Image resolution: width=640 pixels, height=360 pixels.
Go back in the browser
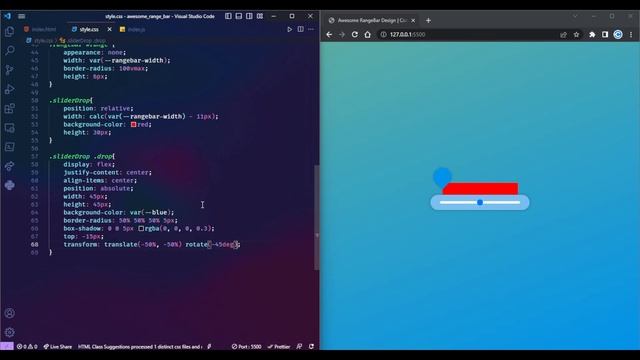[x=329, y=35]
